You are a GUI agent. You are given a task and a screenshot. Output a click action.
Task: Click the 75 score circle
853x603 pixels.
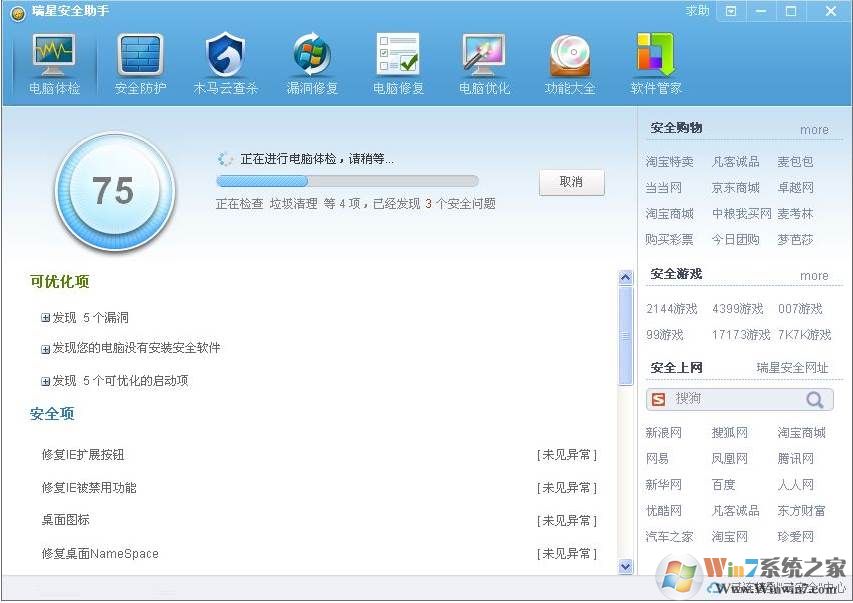click(x=114, y=192)
